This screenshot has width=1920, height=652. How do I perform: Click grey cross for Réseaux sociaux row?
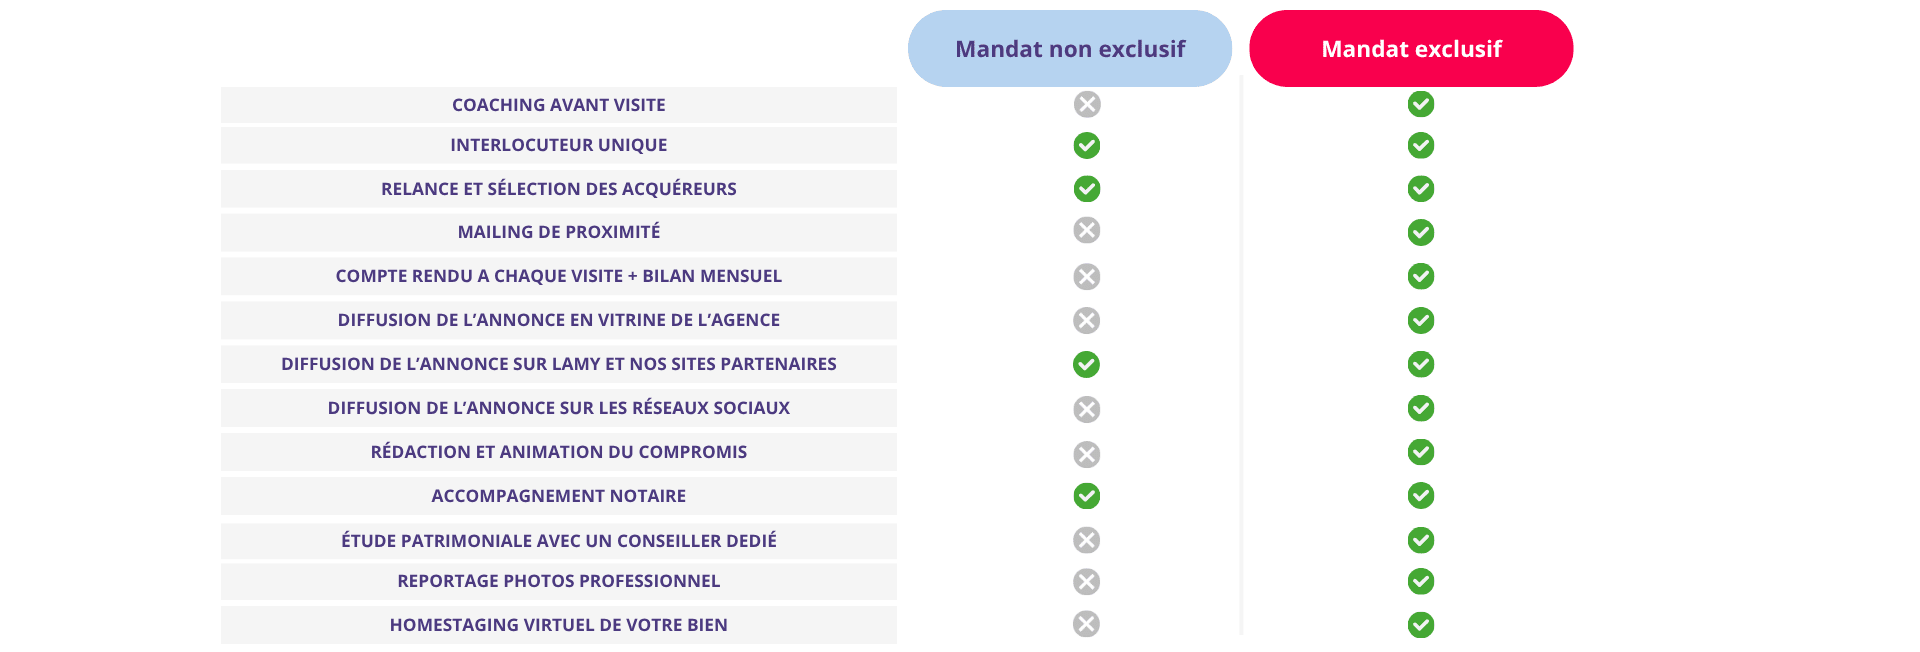tap(1087, 409)
